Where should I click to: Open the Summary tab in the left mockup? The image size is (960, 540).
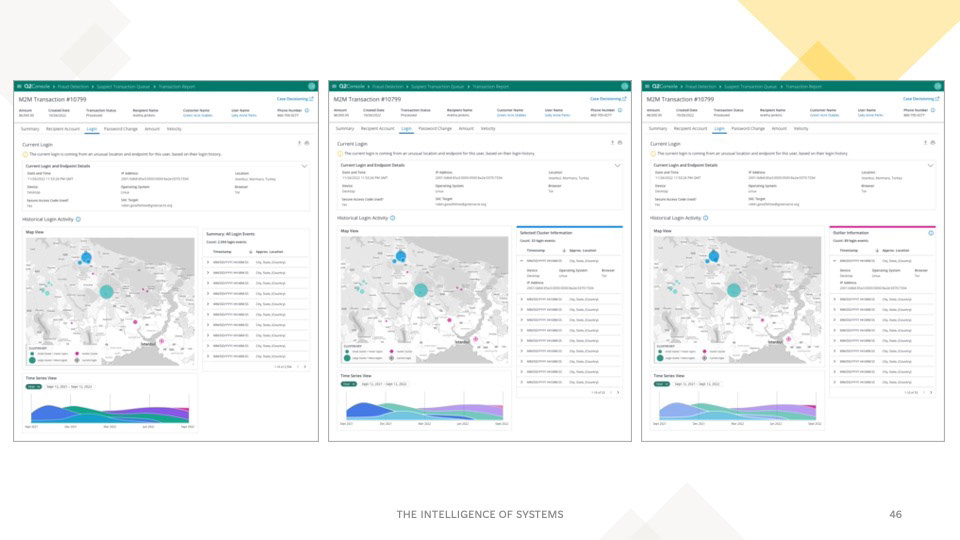point(30,129)
